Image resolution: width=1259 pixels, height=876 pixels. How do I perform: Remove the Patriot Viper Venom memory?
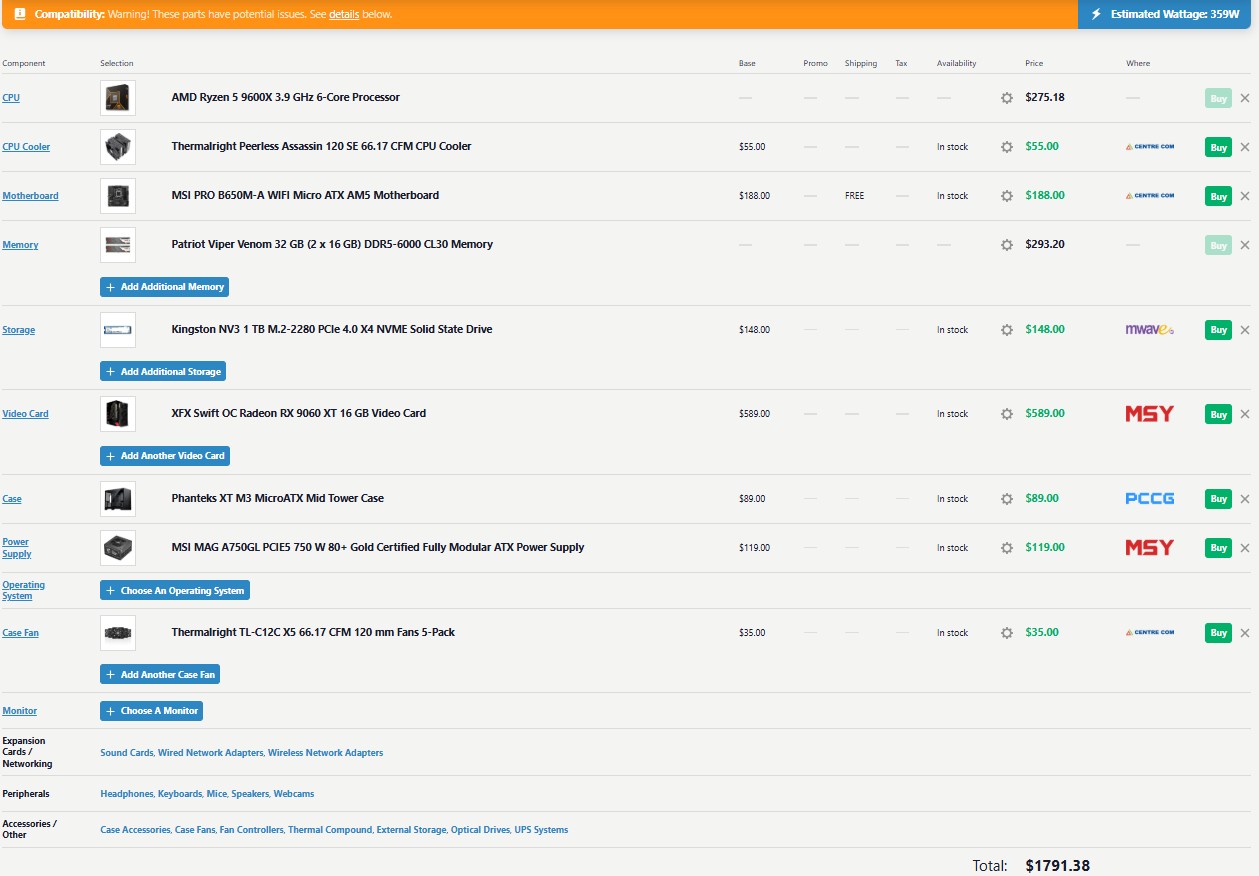1245,245
